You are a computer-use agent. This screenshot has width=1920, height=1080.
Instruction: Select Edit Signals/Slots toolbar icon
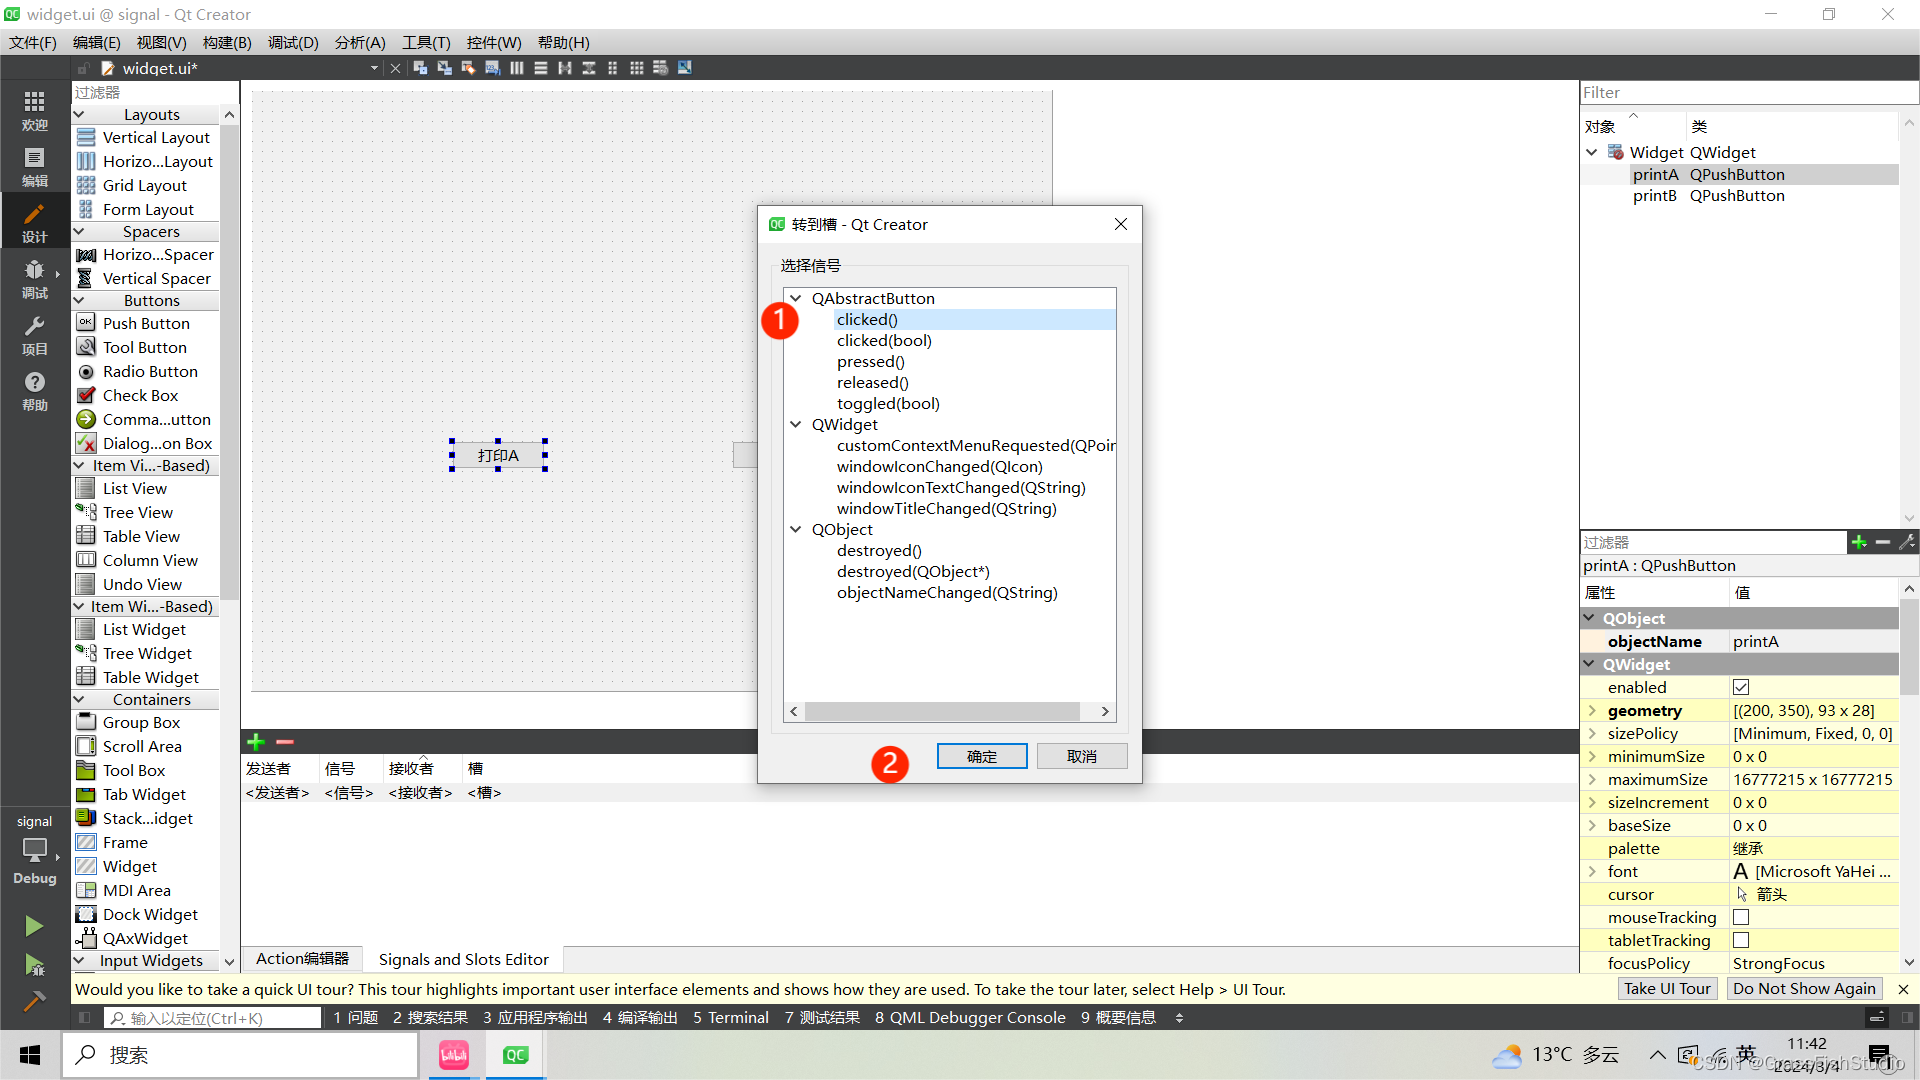click(444, 68)
